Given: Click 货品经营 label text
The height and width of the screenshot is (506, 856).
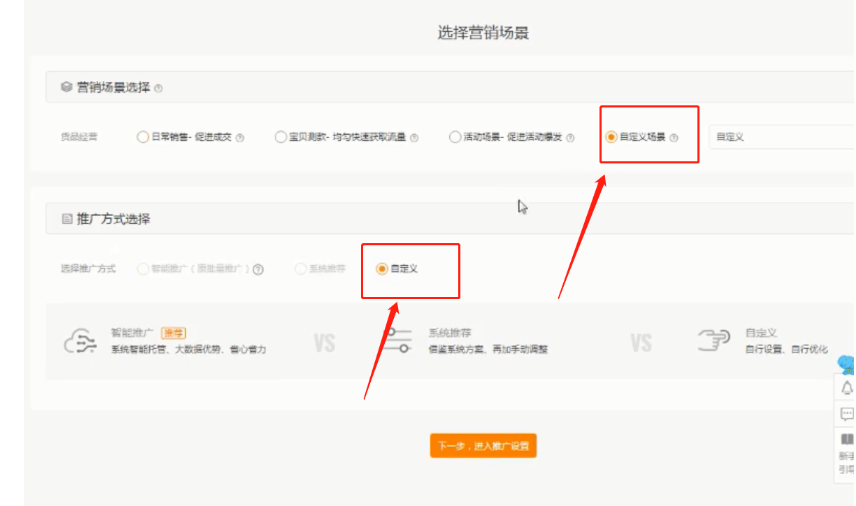Looking at the screenshot, I should (79, 137).
